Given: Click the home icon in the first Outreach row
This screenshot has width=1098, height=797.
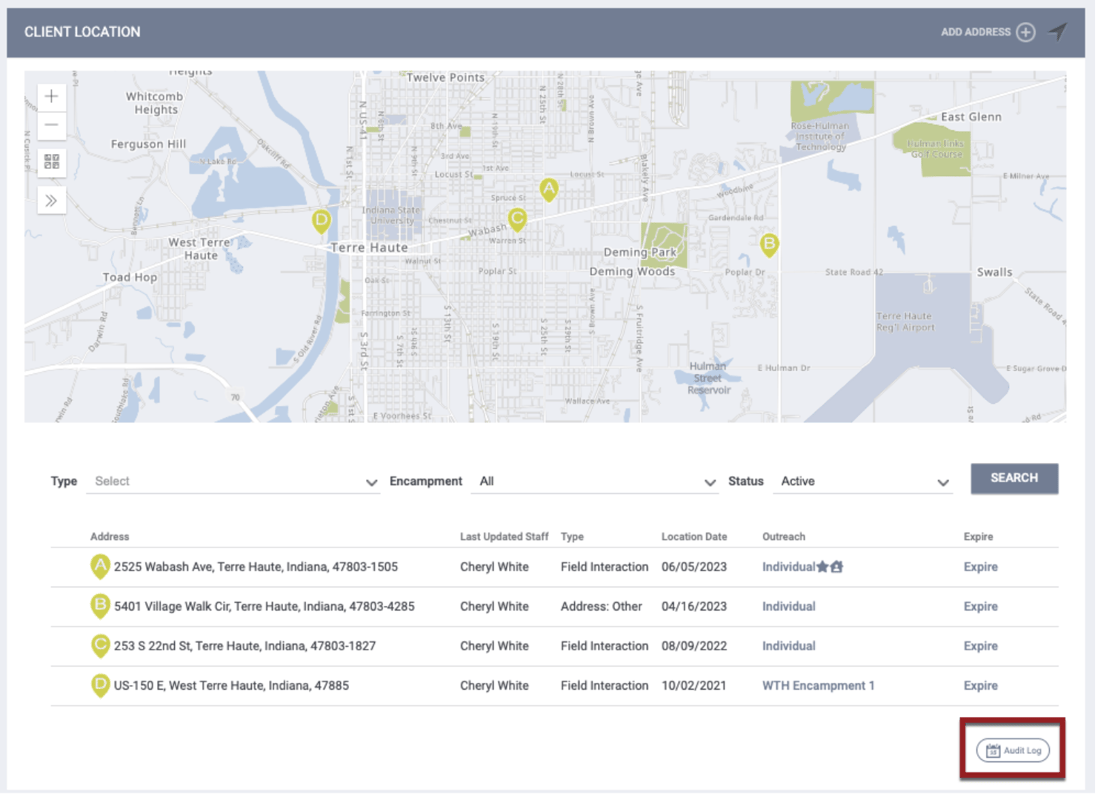Looking at the screenshot, I should (836, 566).
